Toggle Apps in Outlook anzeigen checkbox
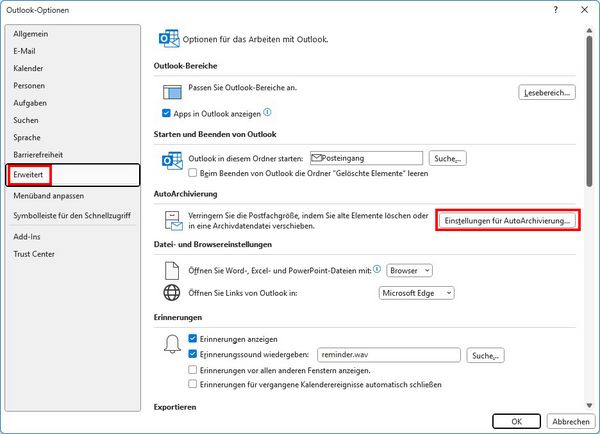Screen dimensions: 600x434 tap(166, 113)
